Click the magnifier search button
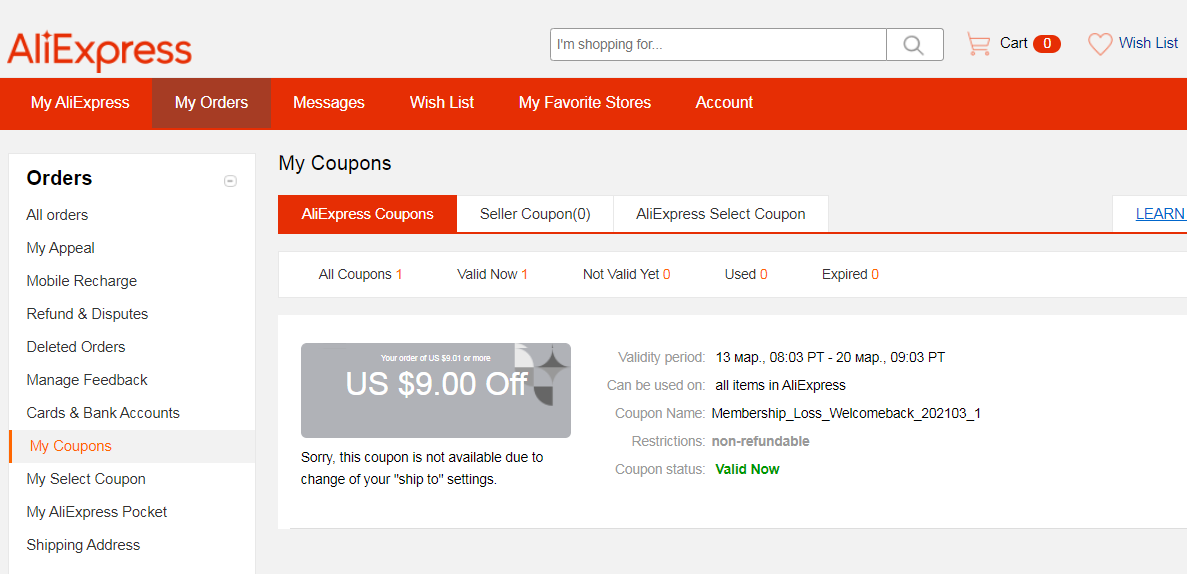 [x=914, y=45]
